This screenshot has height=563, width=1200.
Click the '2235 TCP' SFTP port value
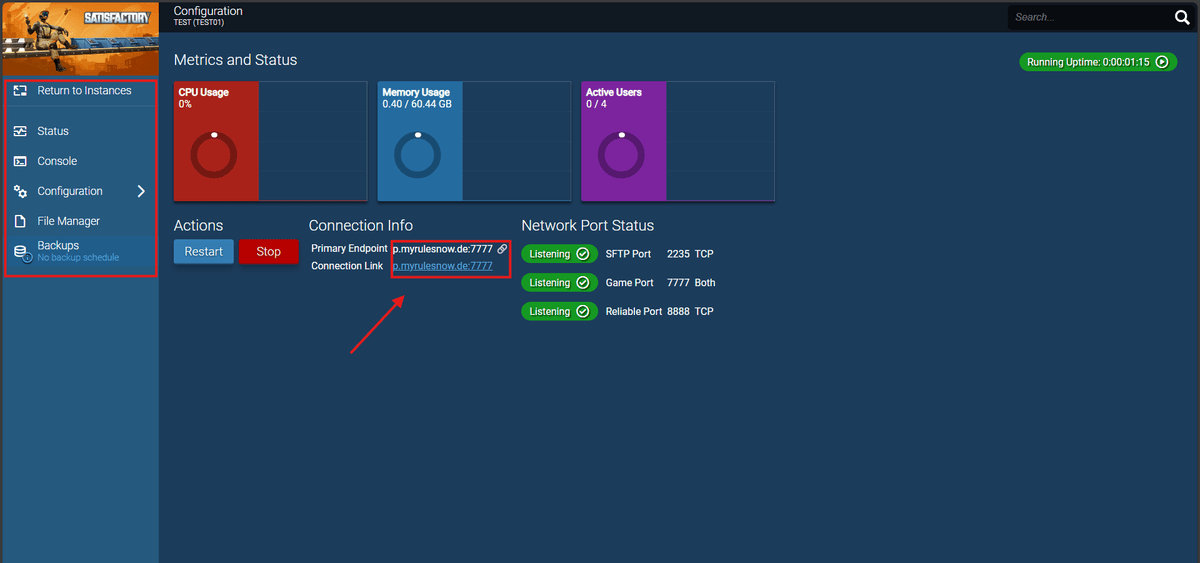click(690, 254)
